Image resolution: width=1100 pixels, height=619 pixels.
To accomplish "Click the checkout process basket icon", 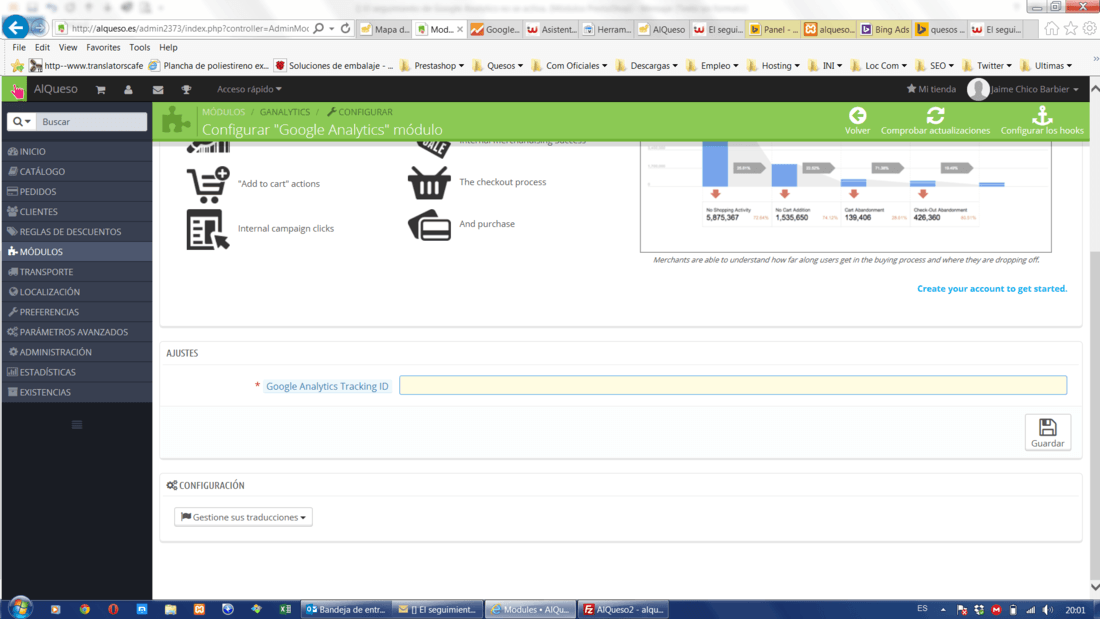I will point(429,182).
